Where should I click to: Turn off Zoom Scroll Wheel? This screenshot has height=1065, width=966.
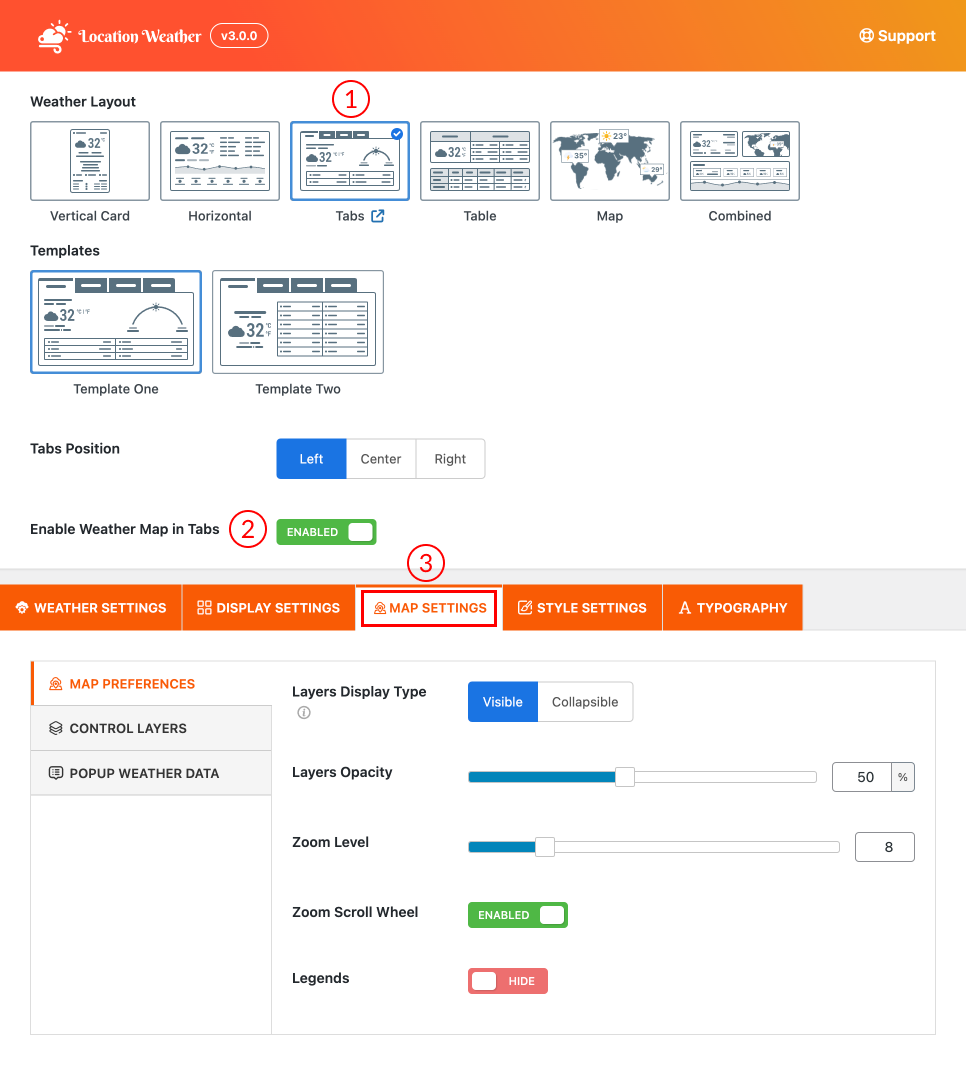[517, 914]
